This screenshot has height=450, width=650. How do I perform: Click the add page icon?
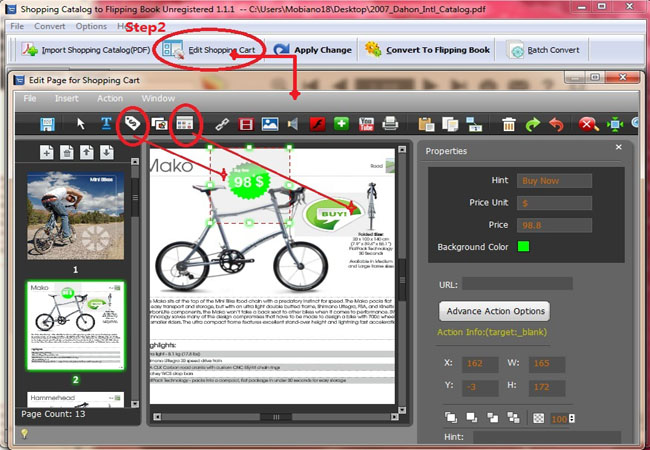[x=46, y=152]
